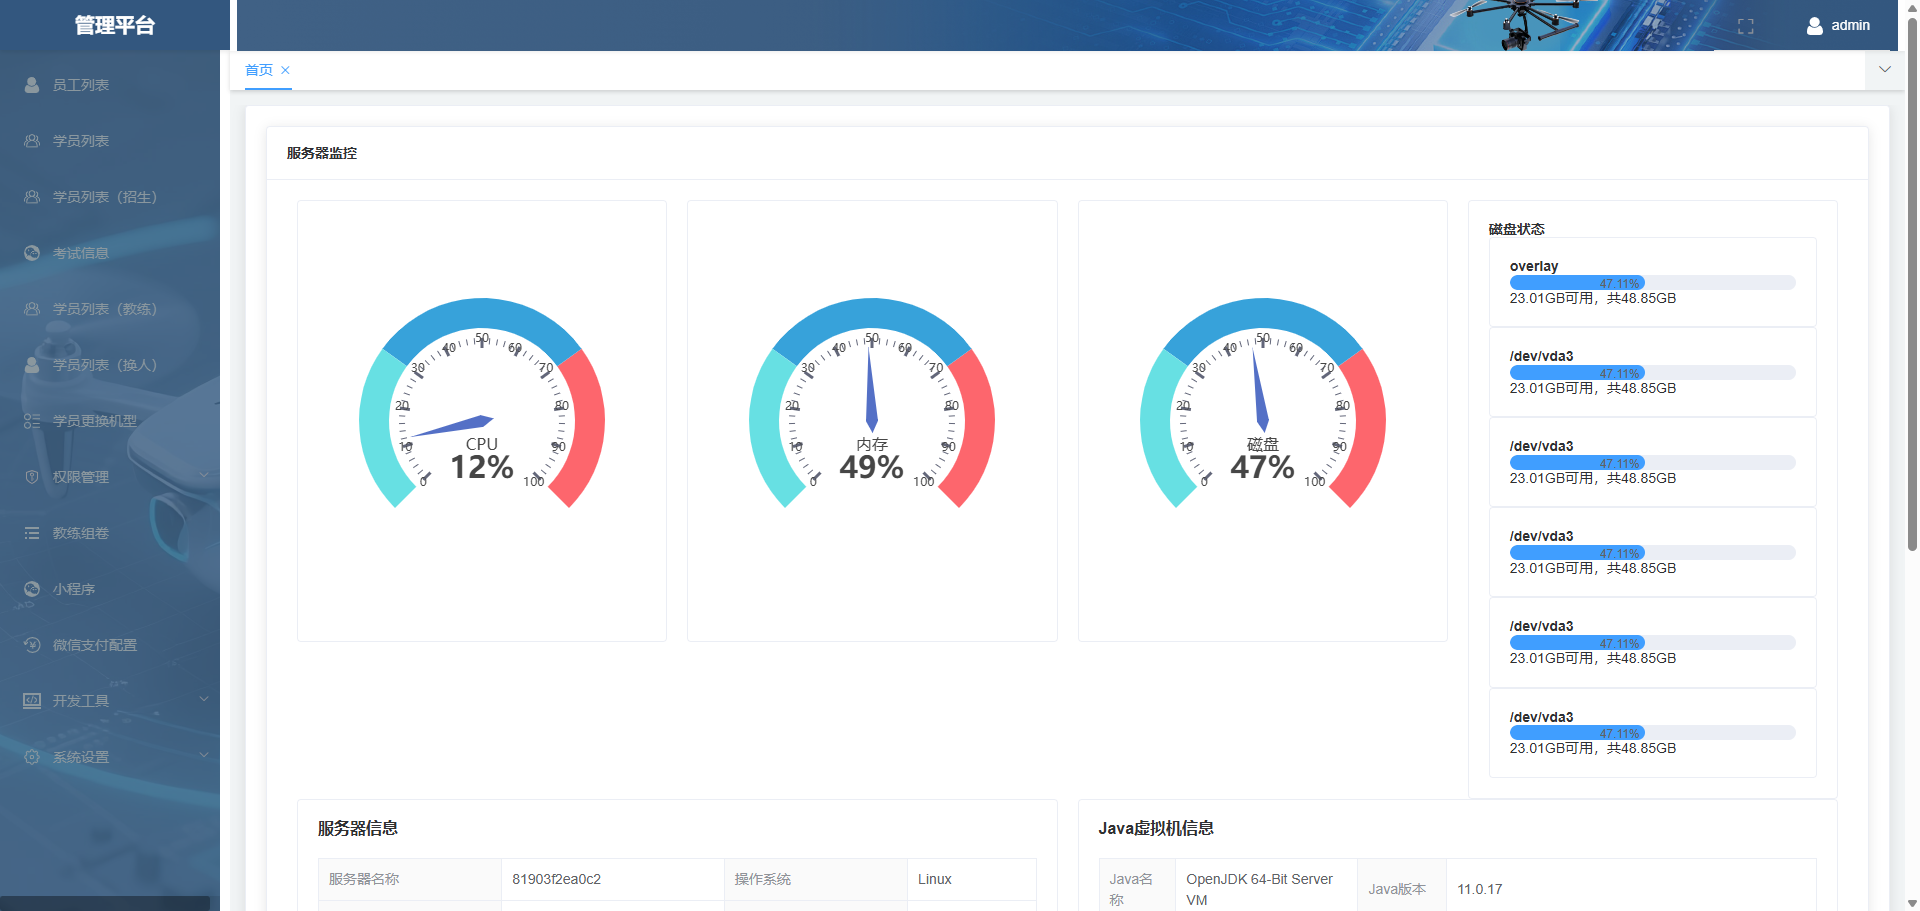Screen dimensions: 1920x911
Task: Click the 学员更换机型 list icon
Action: coord(32,421)
